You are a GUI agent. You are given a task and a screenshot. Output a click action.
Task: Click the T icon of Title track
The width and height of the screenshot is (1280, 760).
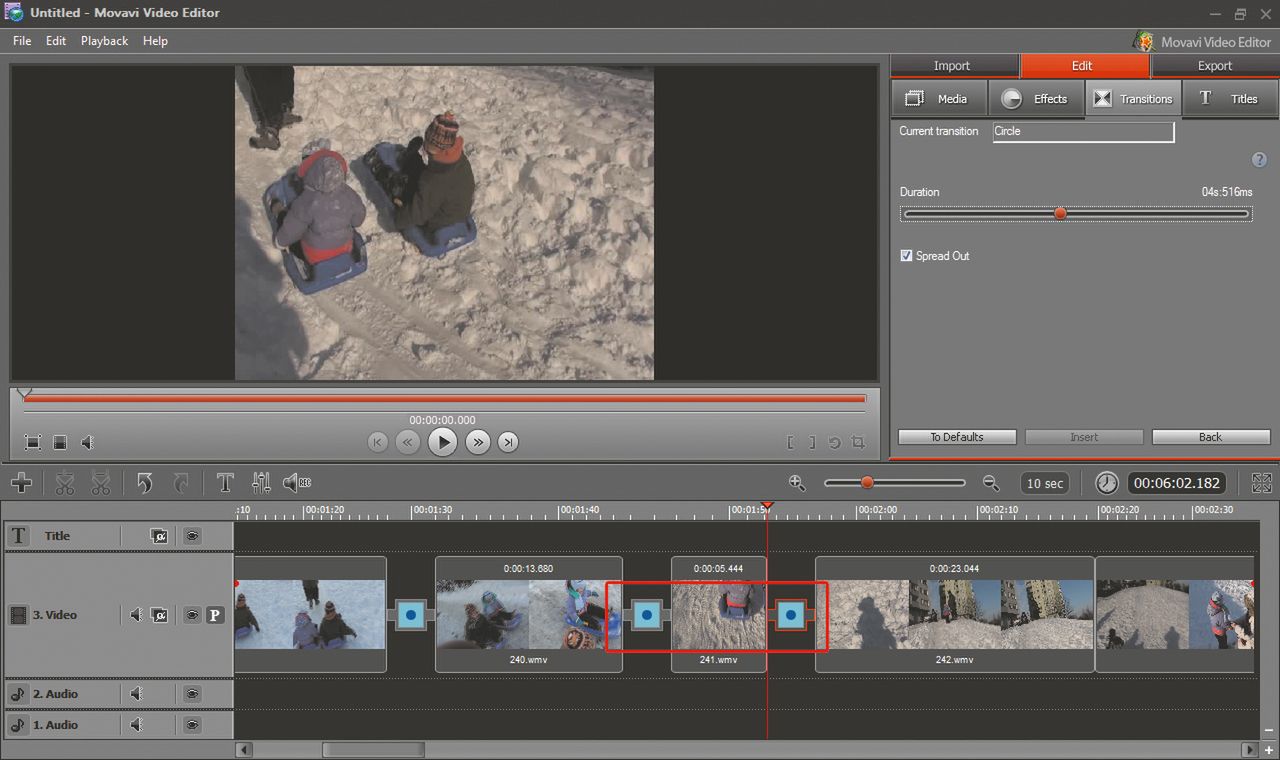pyautogui.click(x=18, y=536)
